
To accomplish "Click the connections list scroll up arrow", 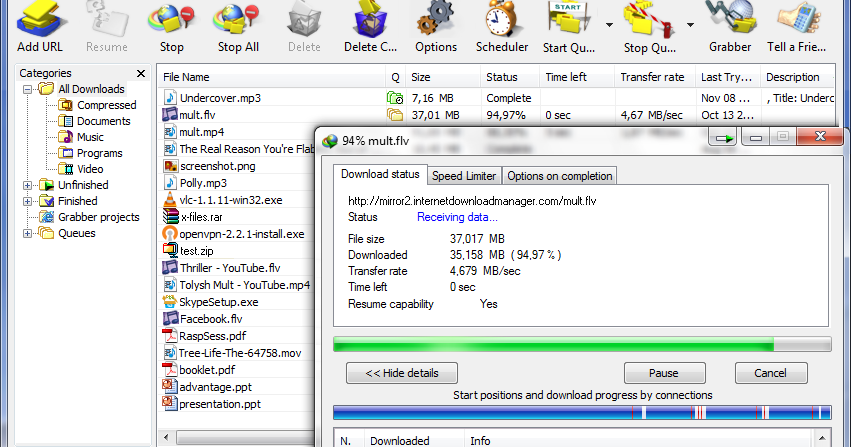I will [822, 437].
